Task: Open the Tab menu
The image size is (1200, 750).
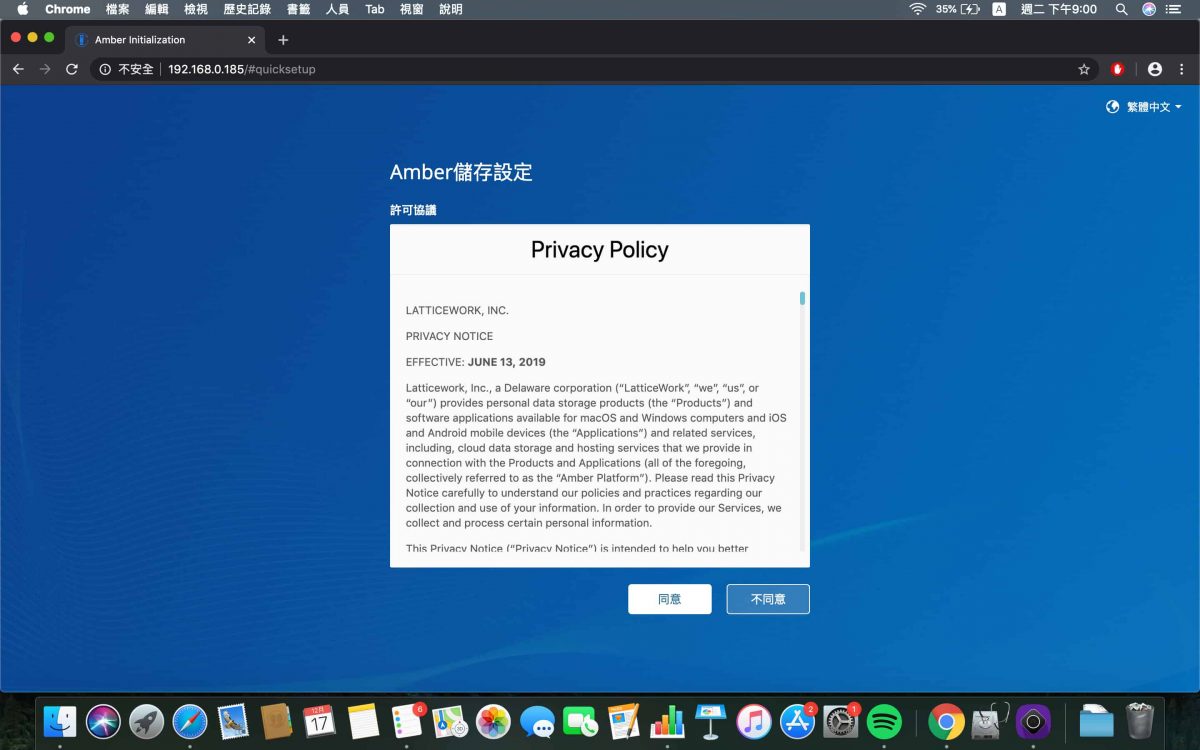Action: tap(375, 9)
